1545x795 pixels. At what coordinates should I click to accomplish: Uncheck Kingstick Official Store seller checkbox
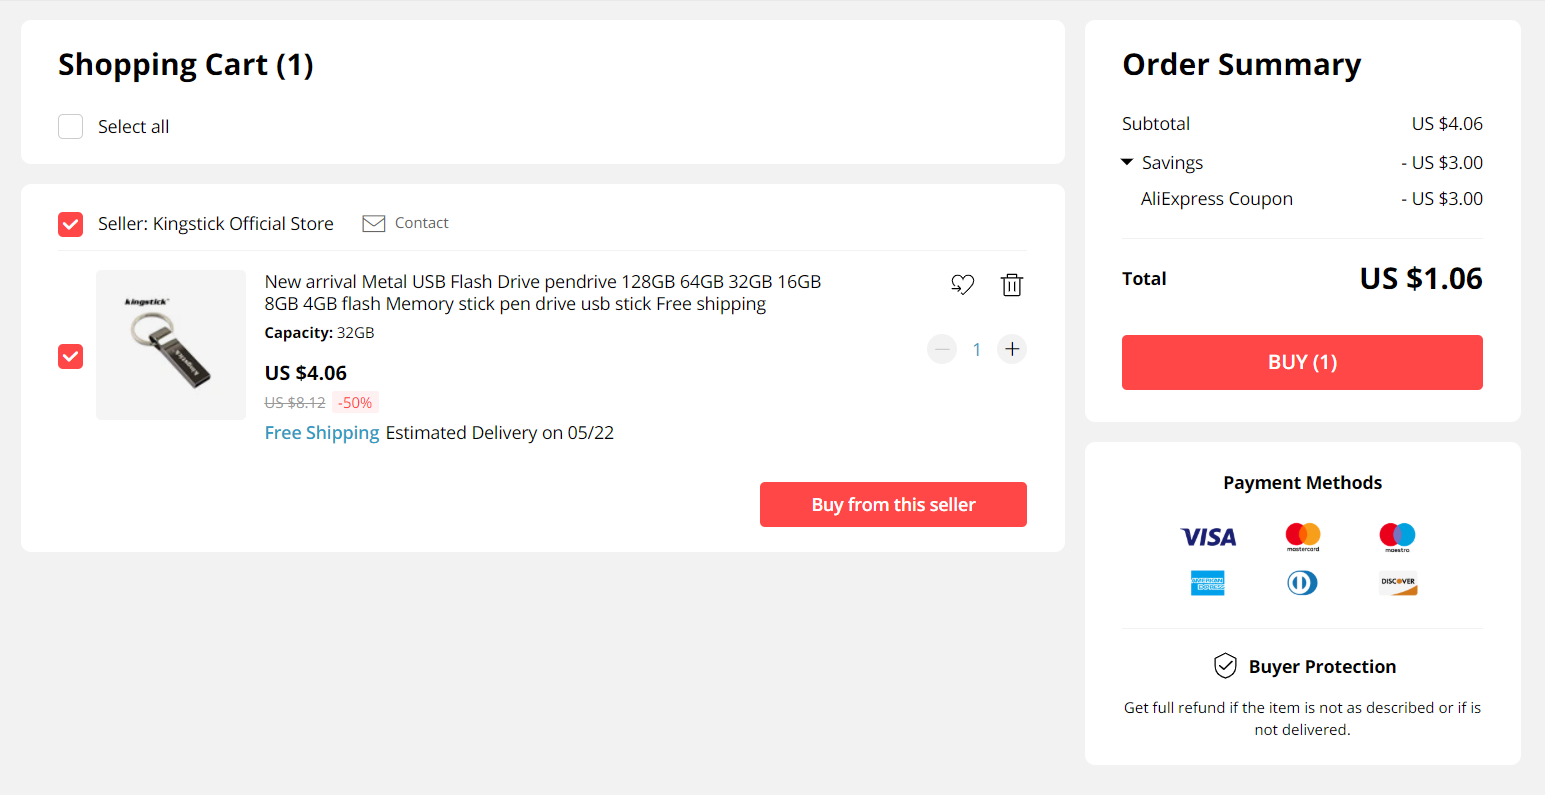[70, 224]
